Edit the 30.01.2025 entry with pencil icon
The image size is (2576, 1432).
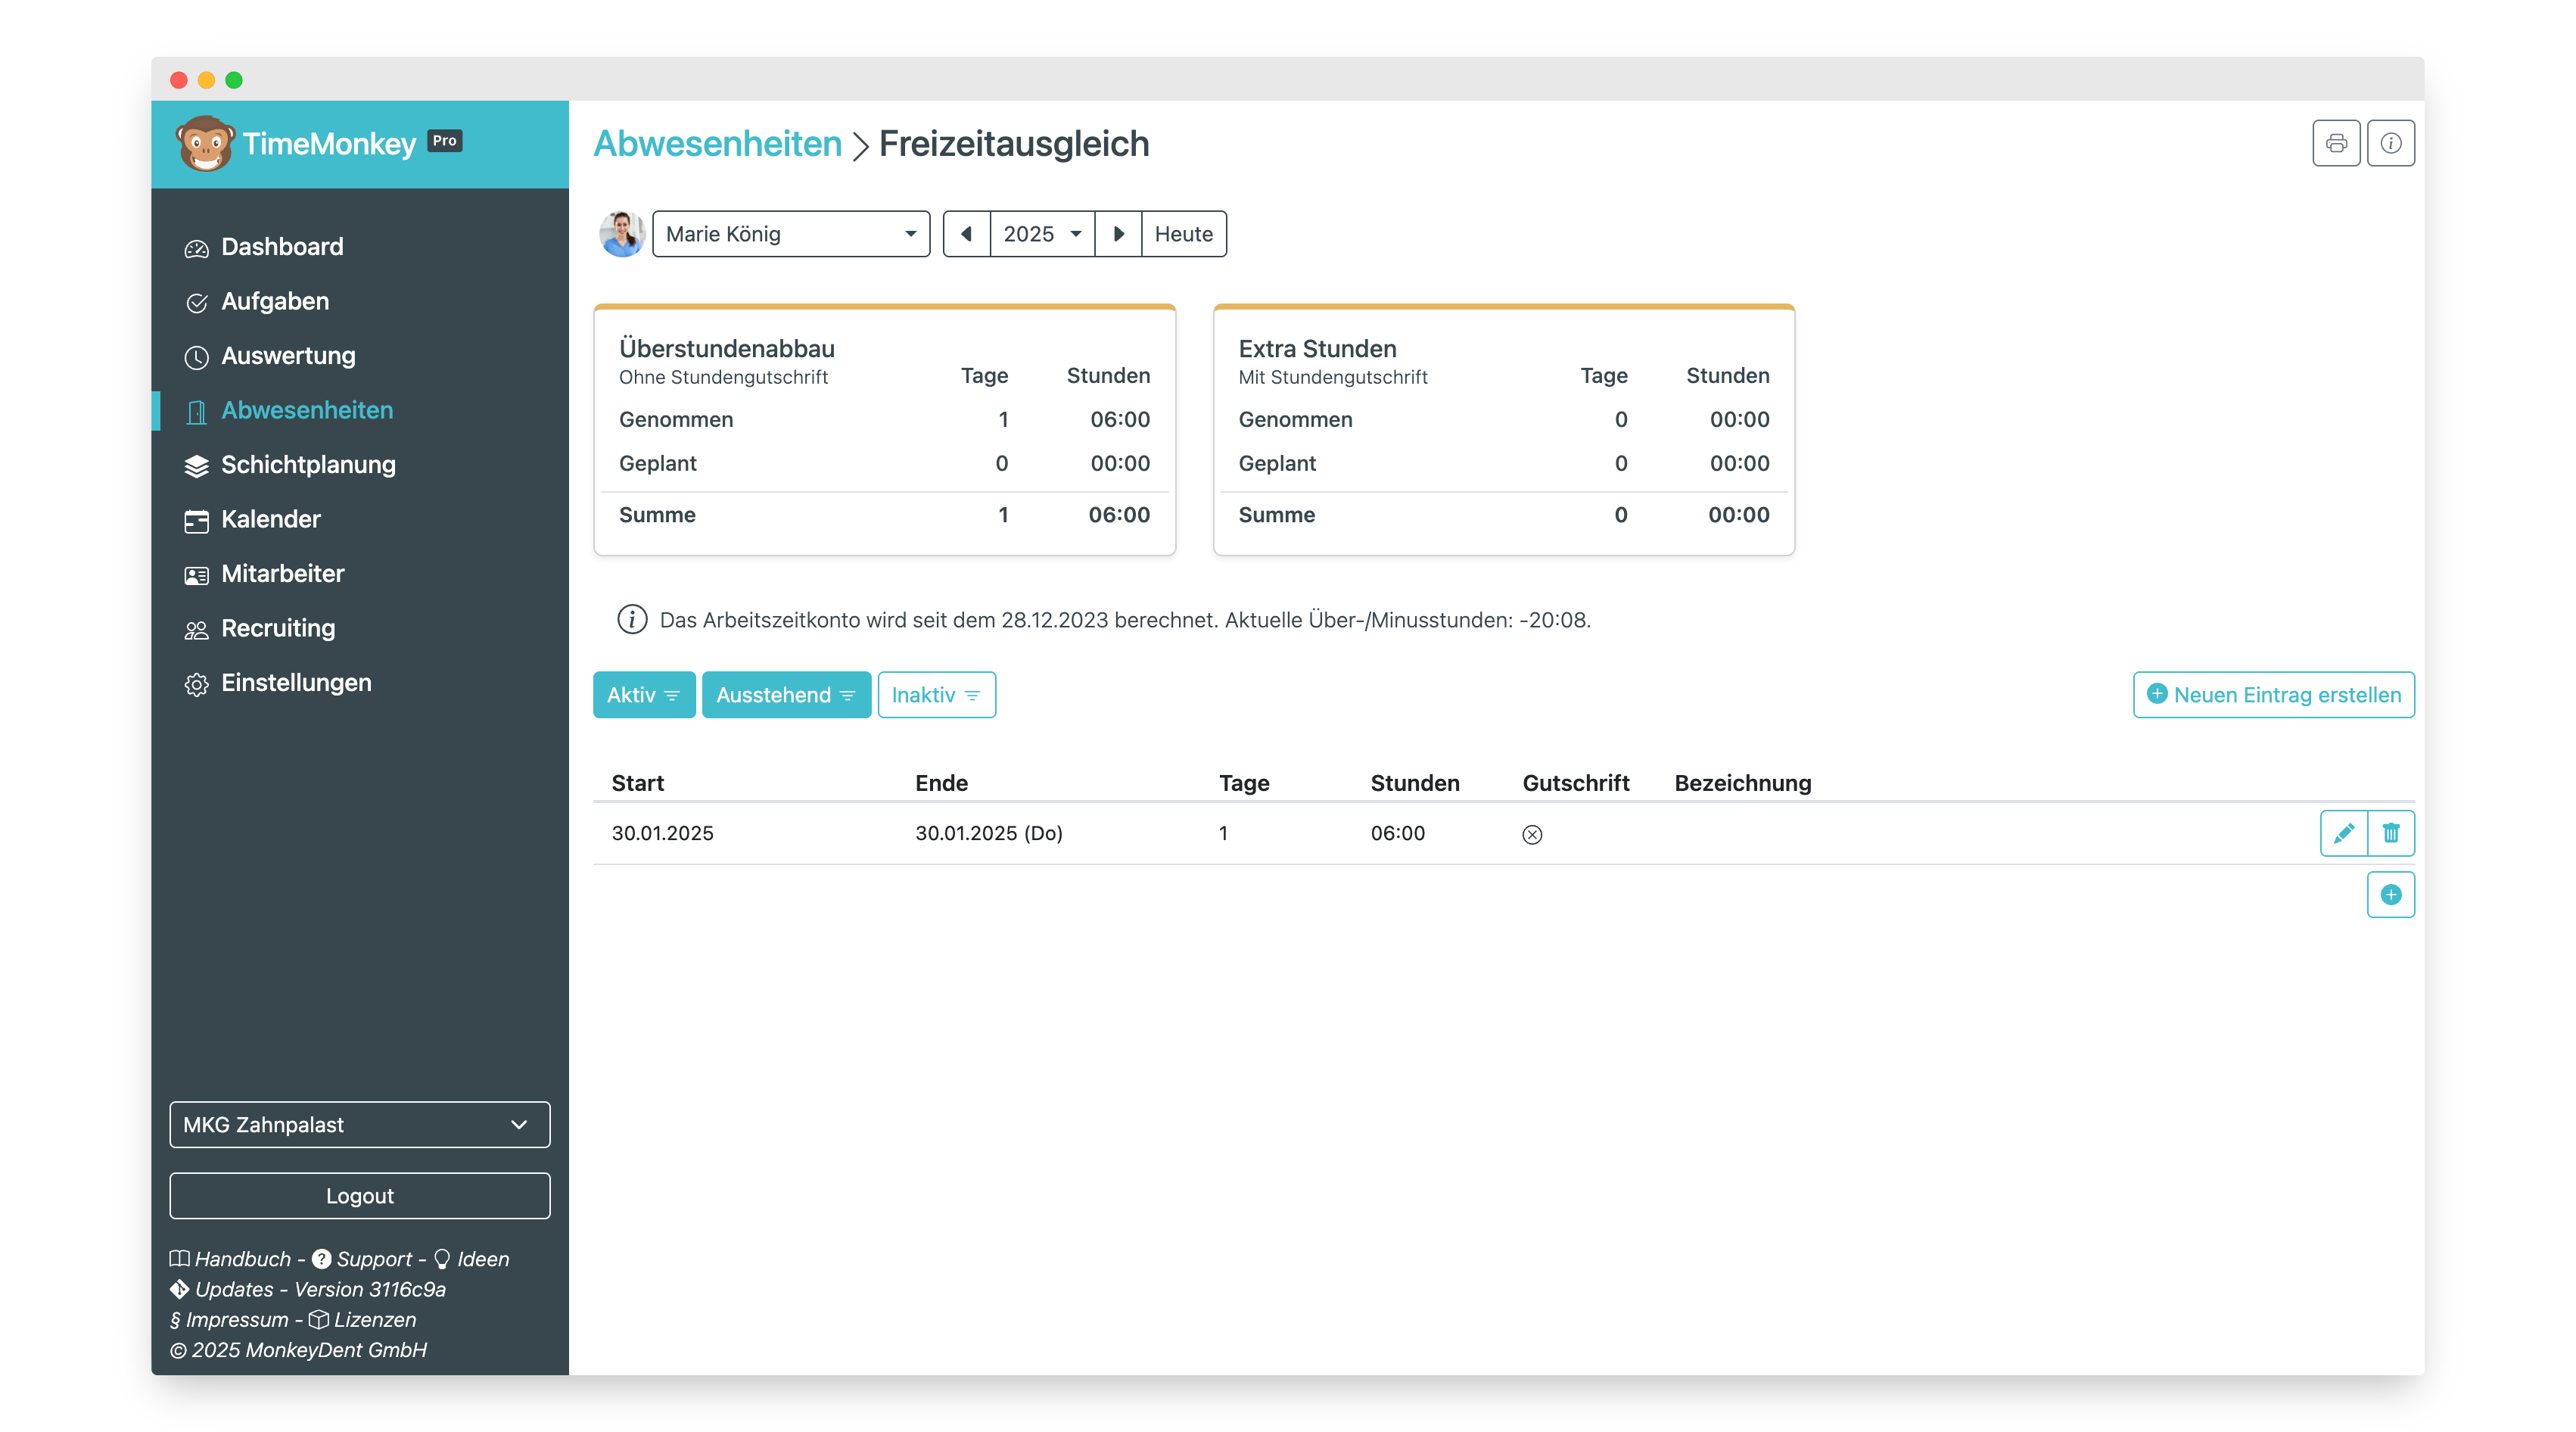click(2343, 833)
